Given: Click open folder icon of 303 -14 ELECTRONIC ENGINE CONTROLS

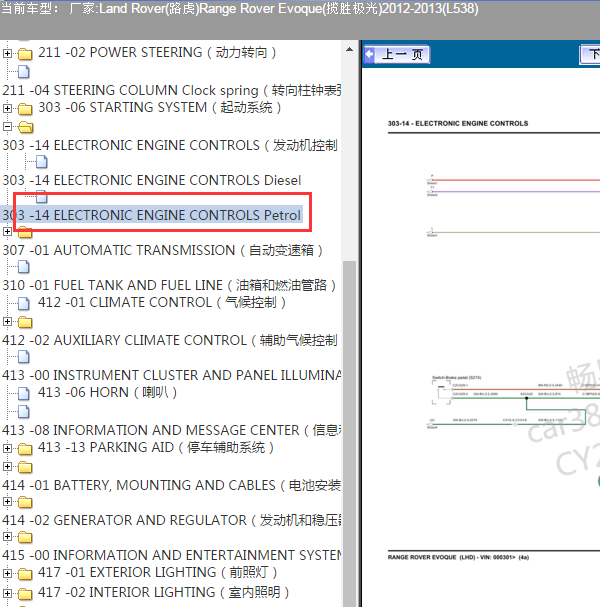Looking at the screenshot, I should point(25,127).
